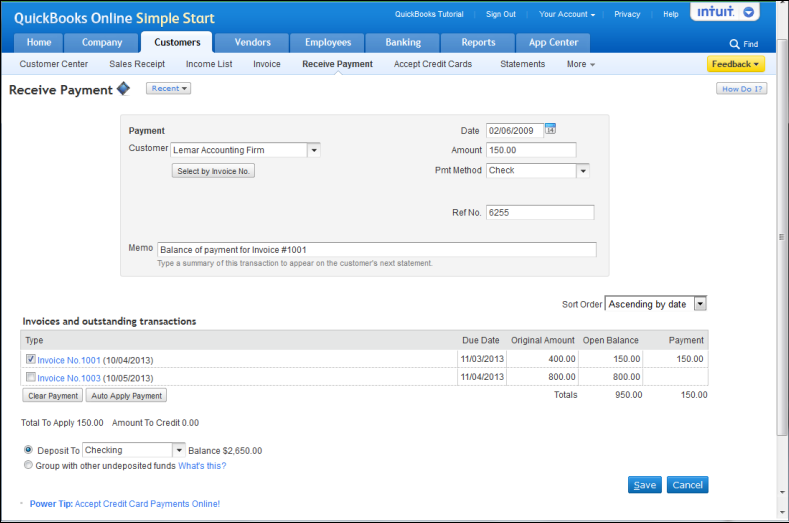This screenshot has width=789, height=523.
Task: Check the Invoice No.1003 checkbox
Action: tap(31, 377)
